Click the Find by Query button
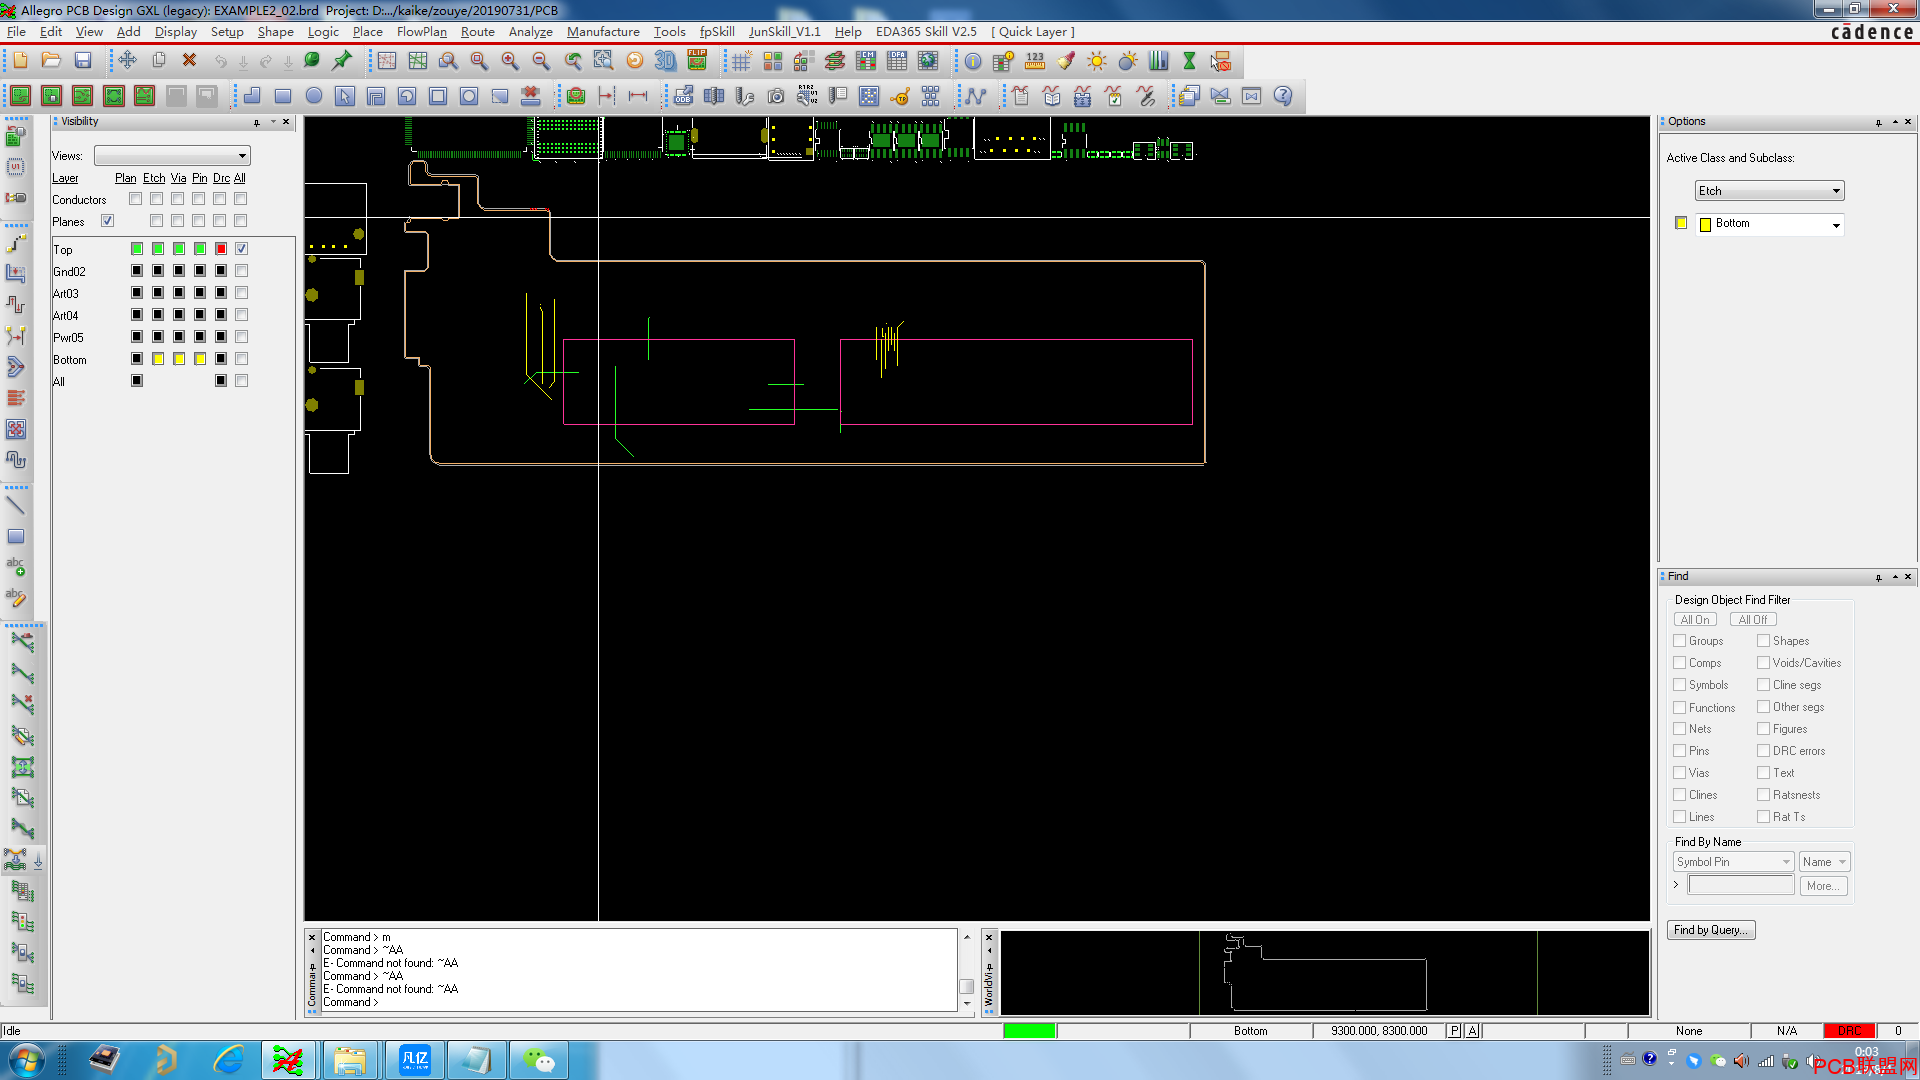 [x=1711, y=930]
